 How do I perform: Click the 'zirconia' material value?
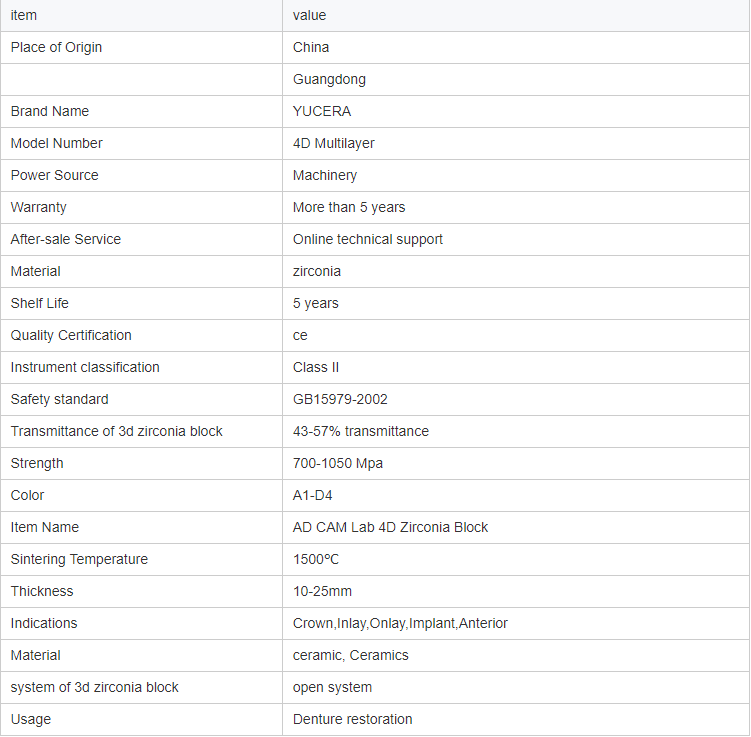[x=317, y=271]
